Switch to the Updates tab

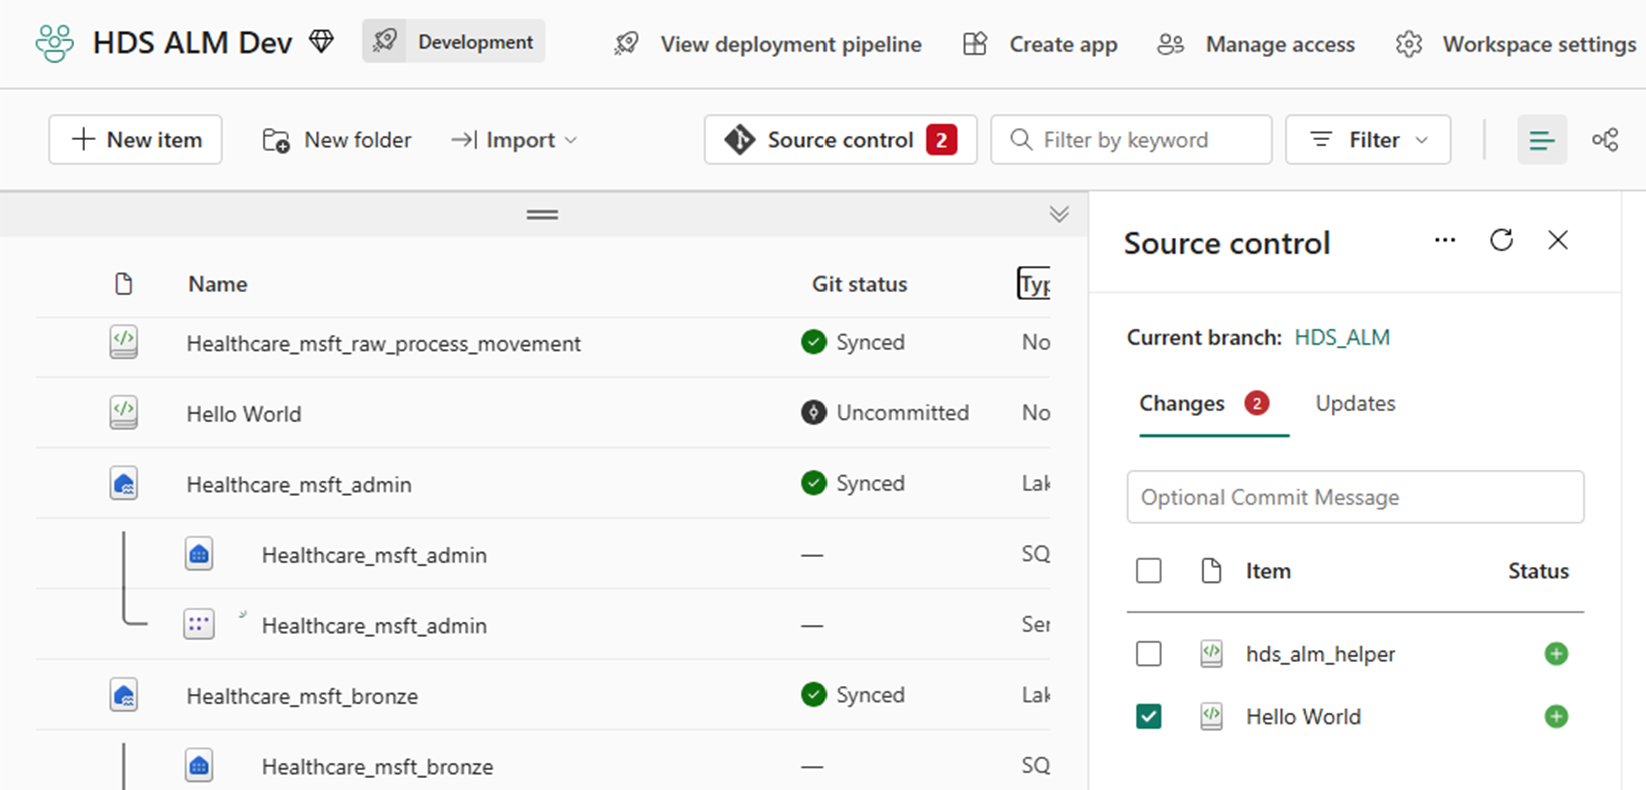1355,403
